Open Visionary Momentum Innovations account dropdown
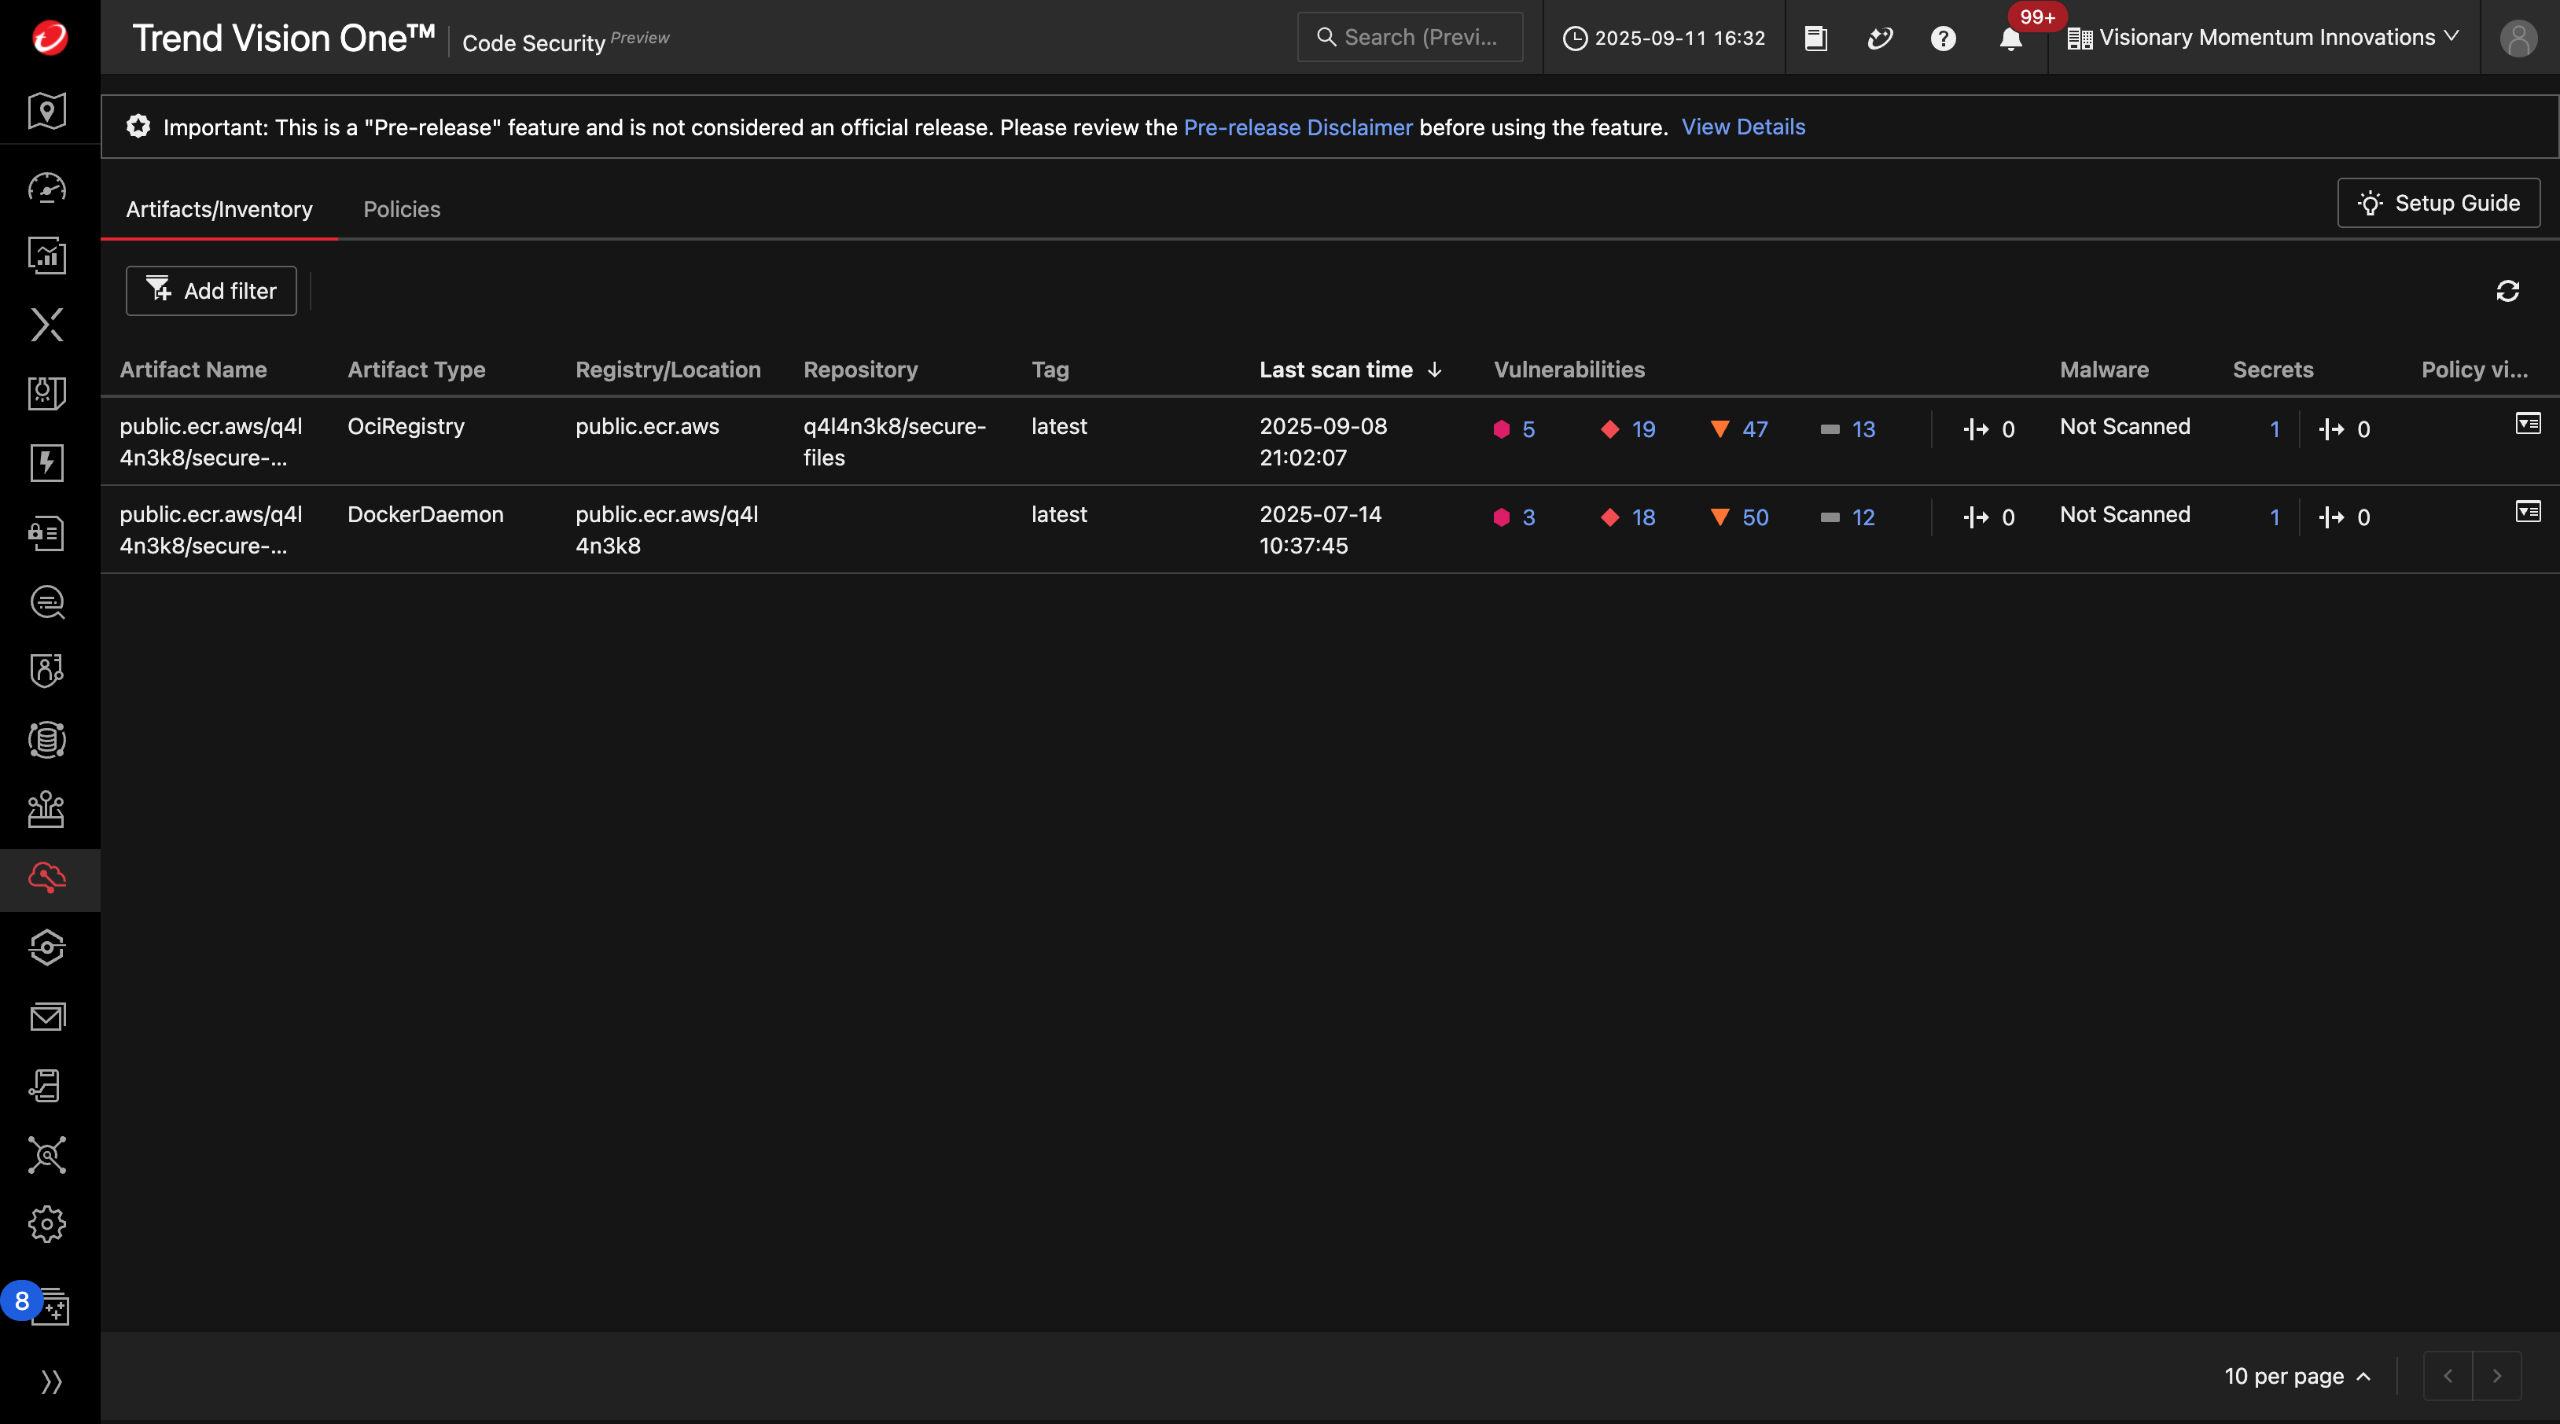2560x1424 pixels. pyautogui.click(x=2264, y=38)
